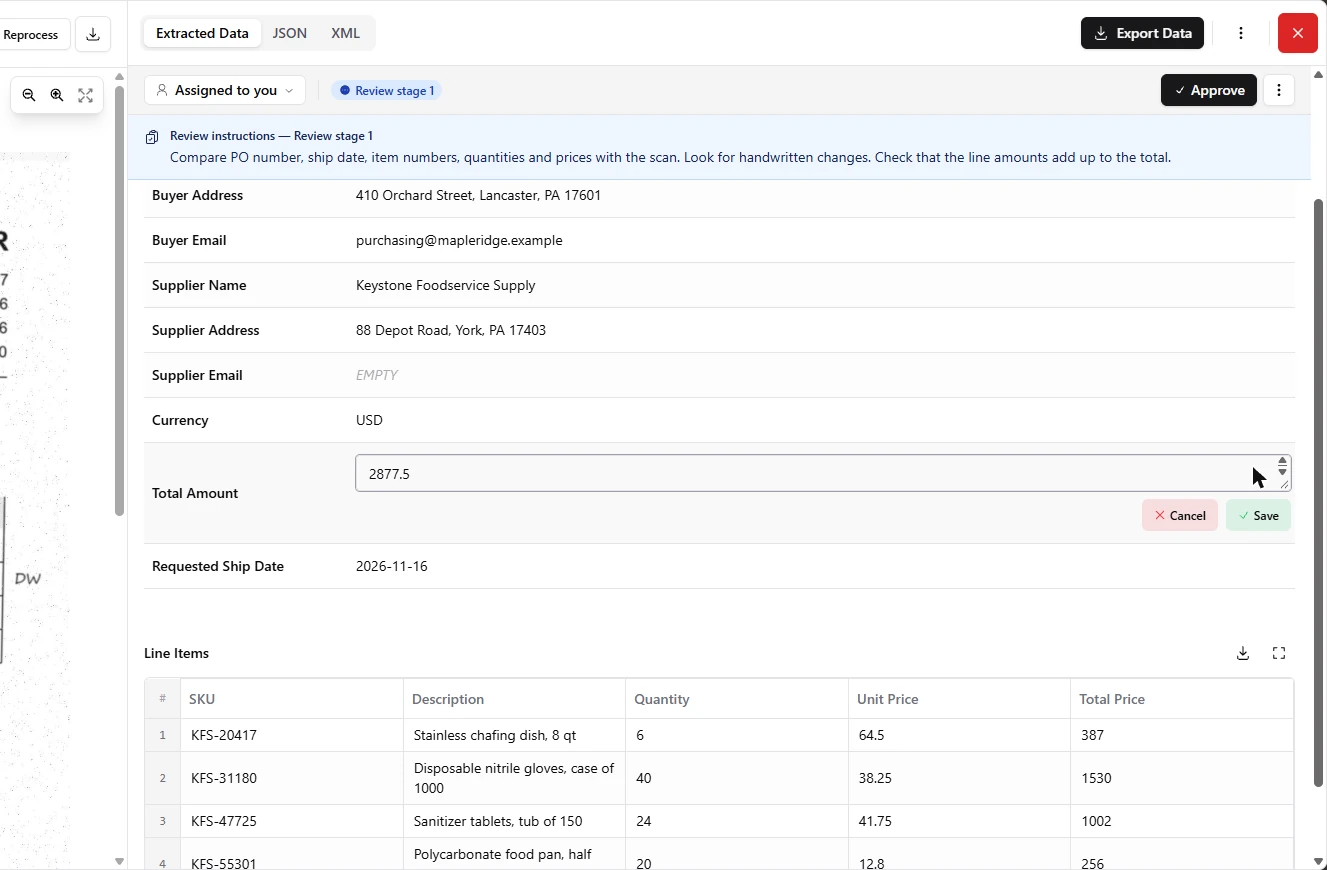Close the extraction panel
Image resolution: width=1327 pixels, height=870 pixels.
point(1298,33)
